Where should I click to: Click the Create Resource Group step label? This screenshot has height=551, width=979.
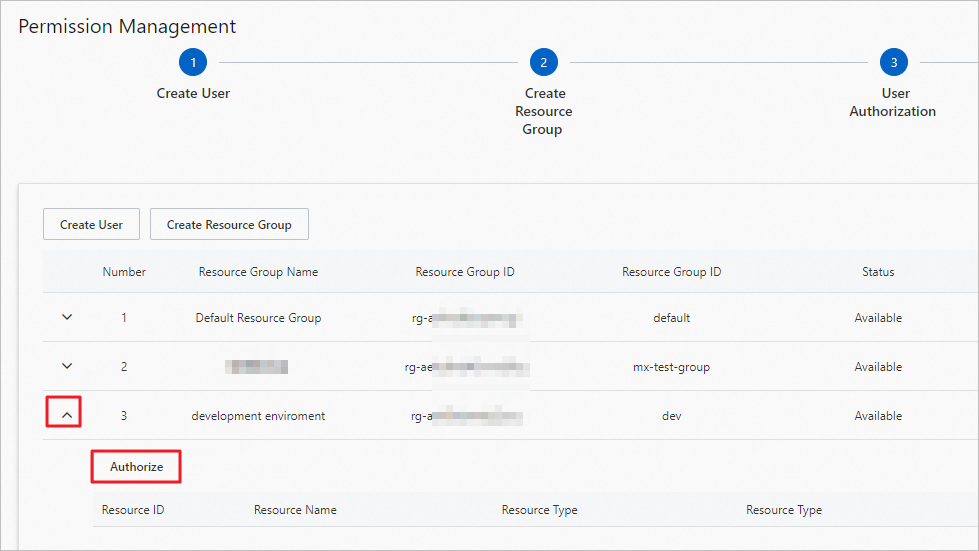pyautogui.click(x=544, y=111)
